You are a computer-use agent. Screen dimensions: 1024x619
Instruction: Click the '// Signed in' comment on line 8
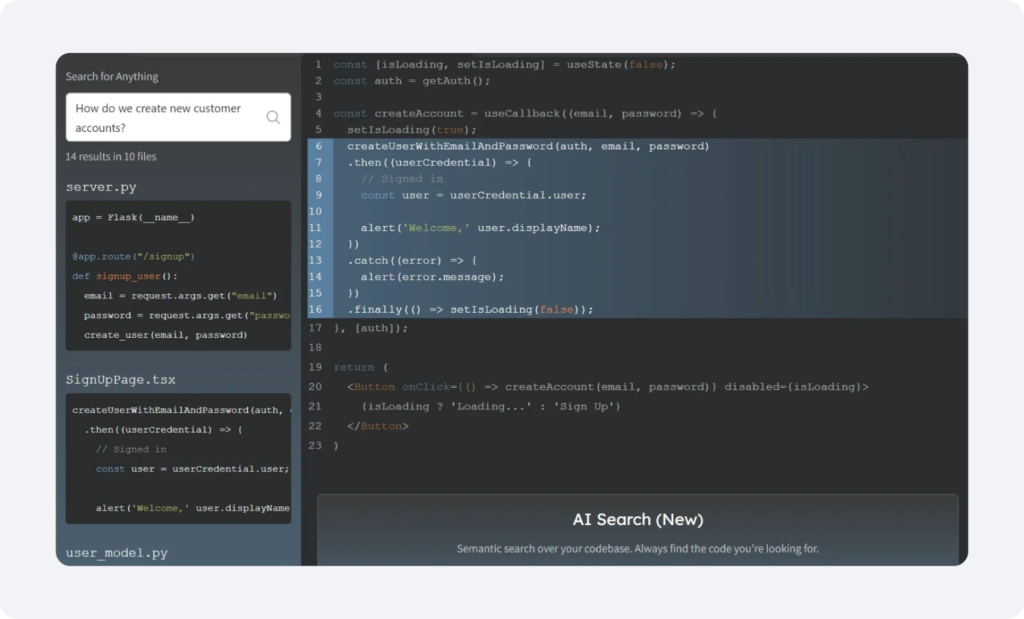[402, 179]
